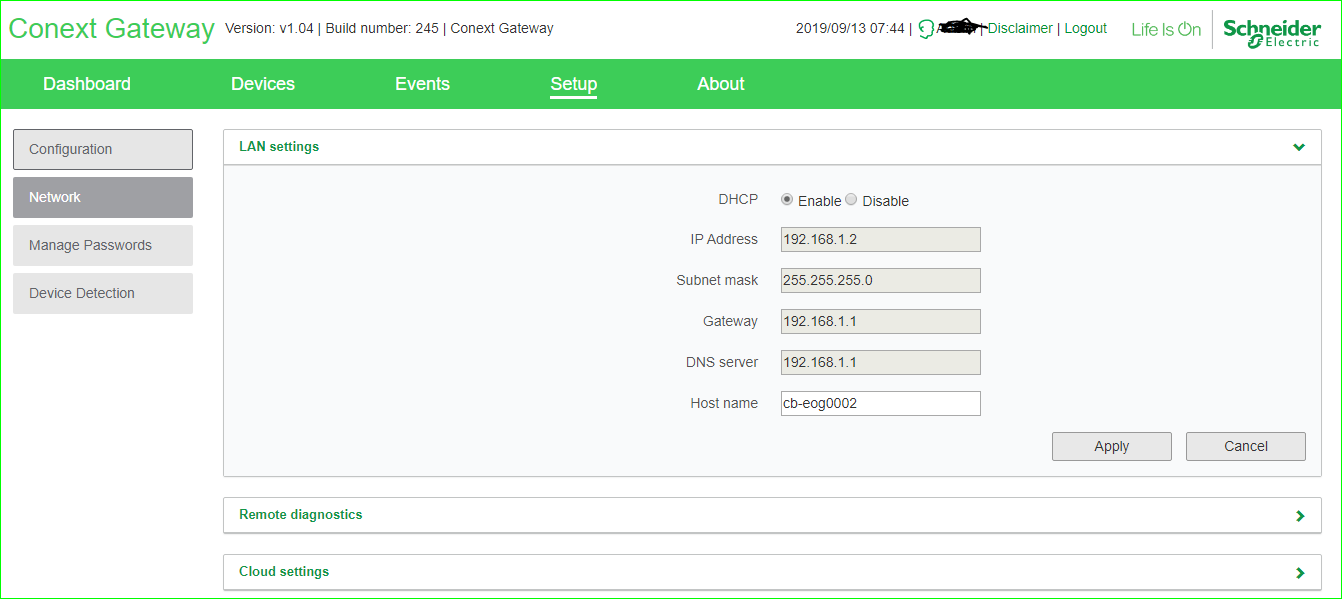Click the Host name label
Screen dimensions: 1342x599
724,403
